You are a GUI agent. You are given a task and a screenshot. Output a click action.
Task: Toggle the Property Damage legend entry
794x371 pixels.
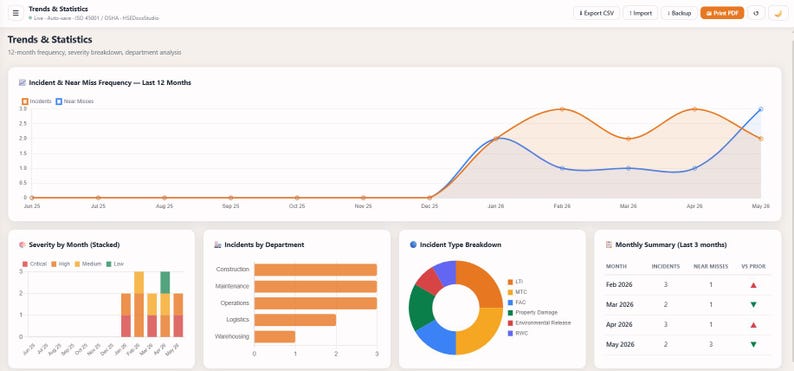click(x=532, y=312)
